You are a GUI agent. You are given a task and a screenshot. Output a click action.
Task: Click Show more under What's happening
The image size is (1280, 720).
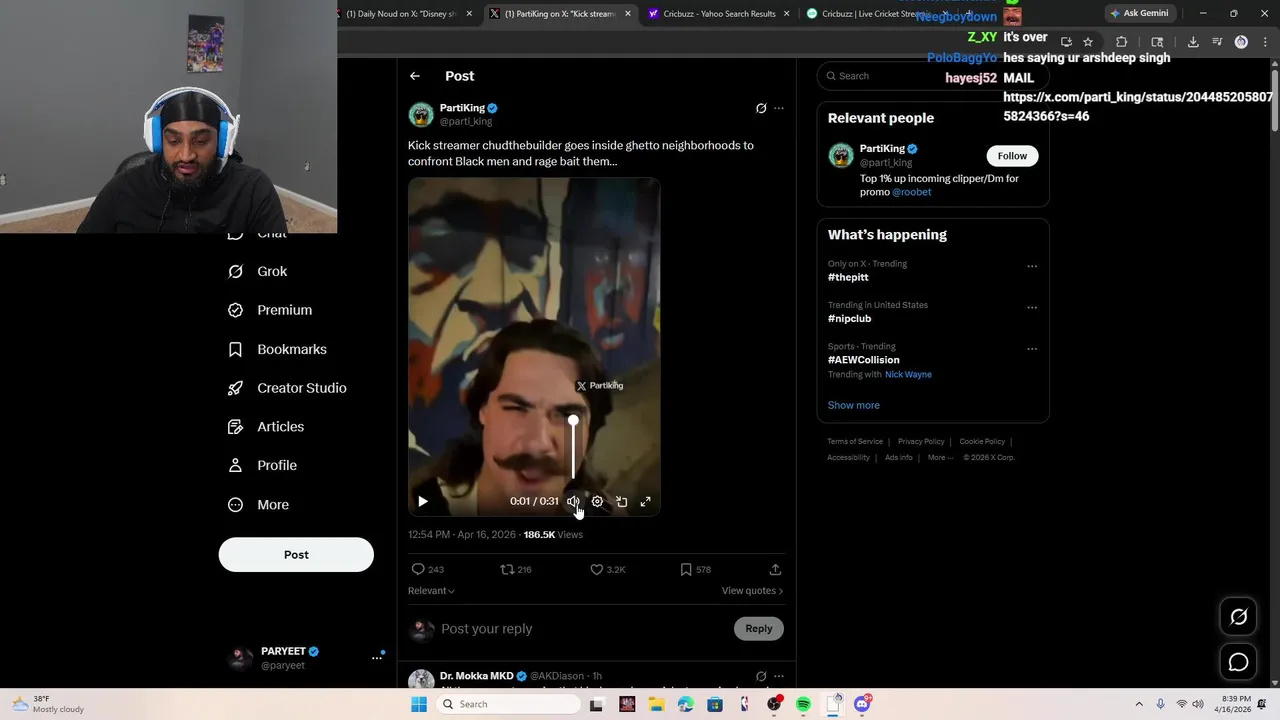pos(853,405)
